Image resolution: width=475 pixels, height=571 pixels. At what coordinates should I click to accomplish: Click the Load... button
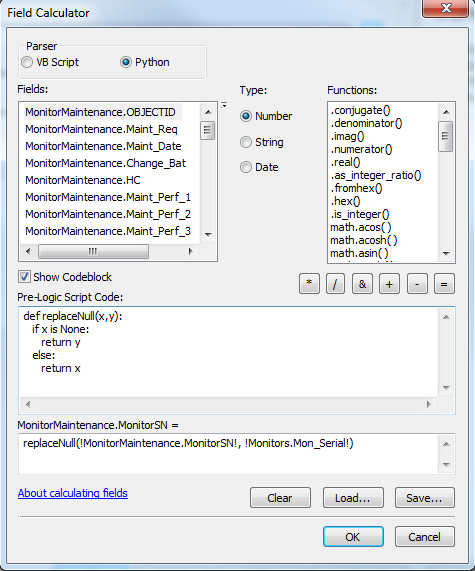click(x=353, y=497)
